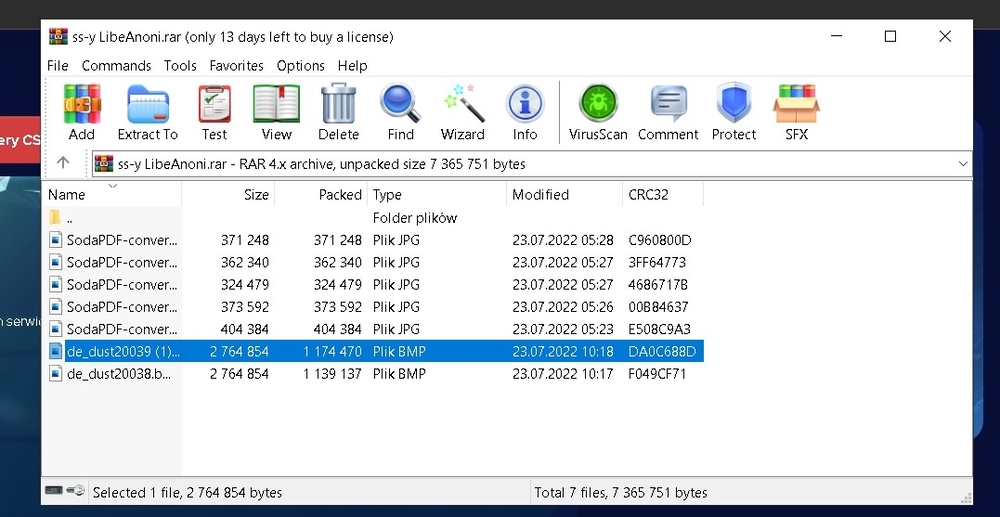
Task: Click modified date 23.07.2022 10:17
Action: click(x=562, y=374)
